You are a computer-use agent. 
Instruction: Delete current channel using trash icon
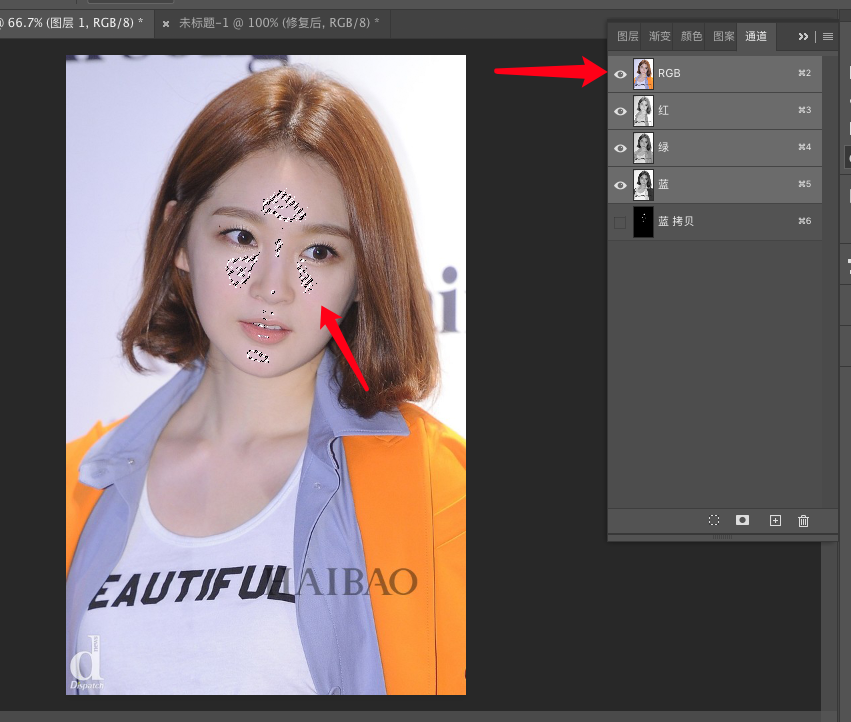[x=803, y=521]
